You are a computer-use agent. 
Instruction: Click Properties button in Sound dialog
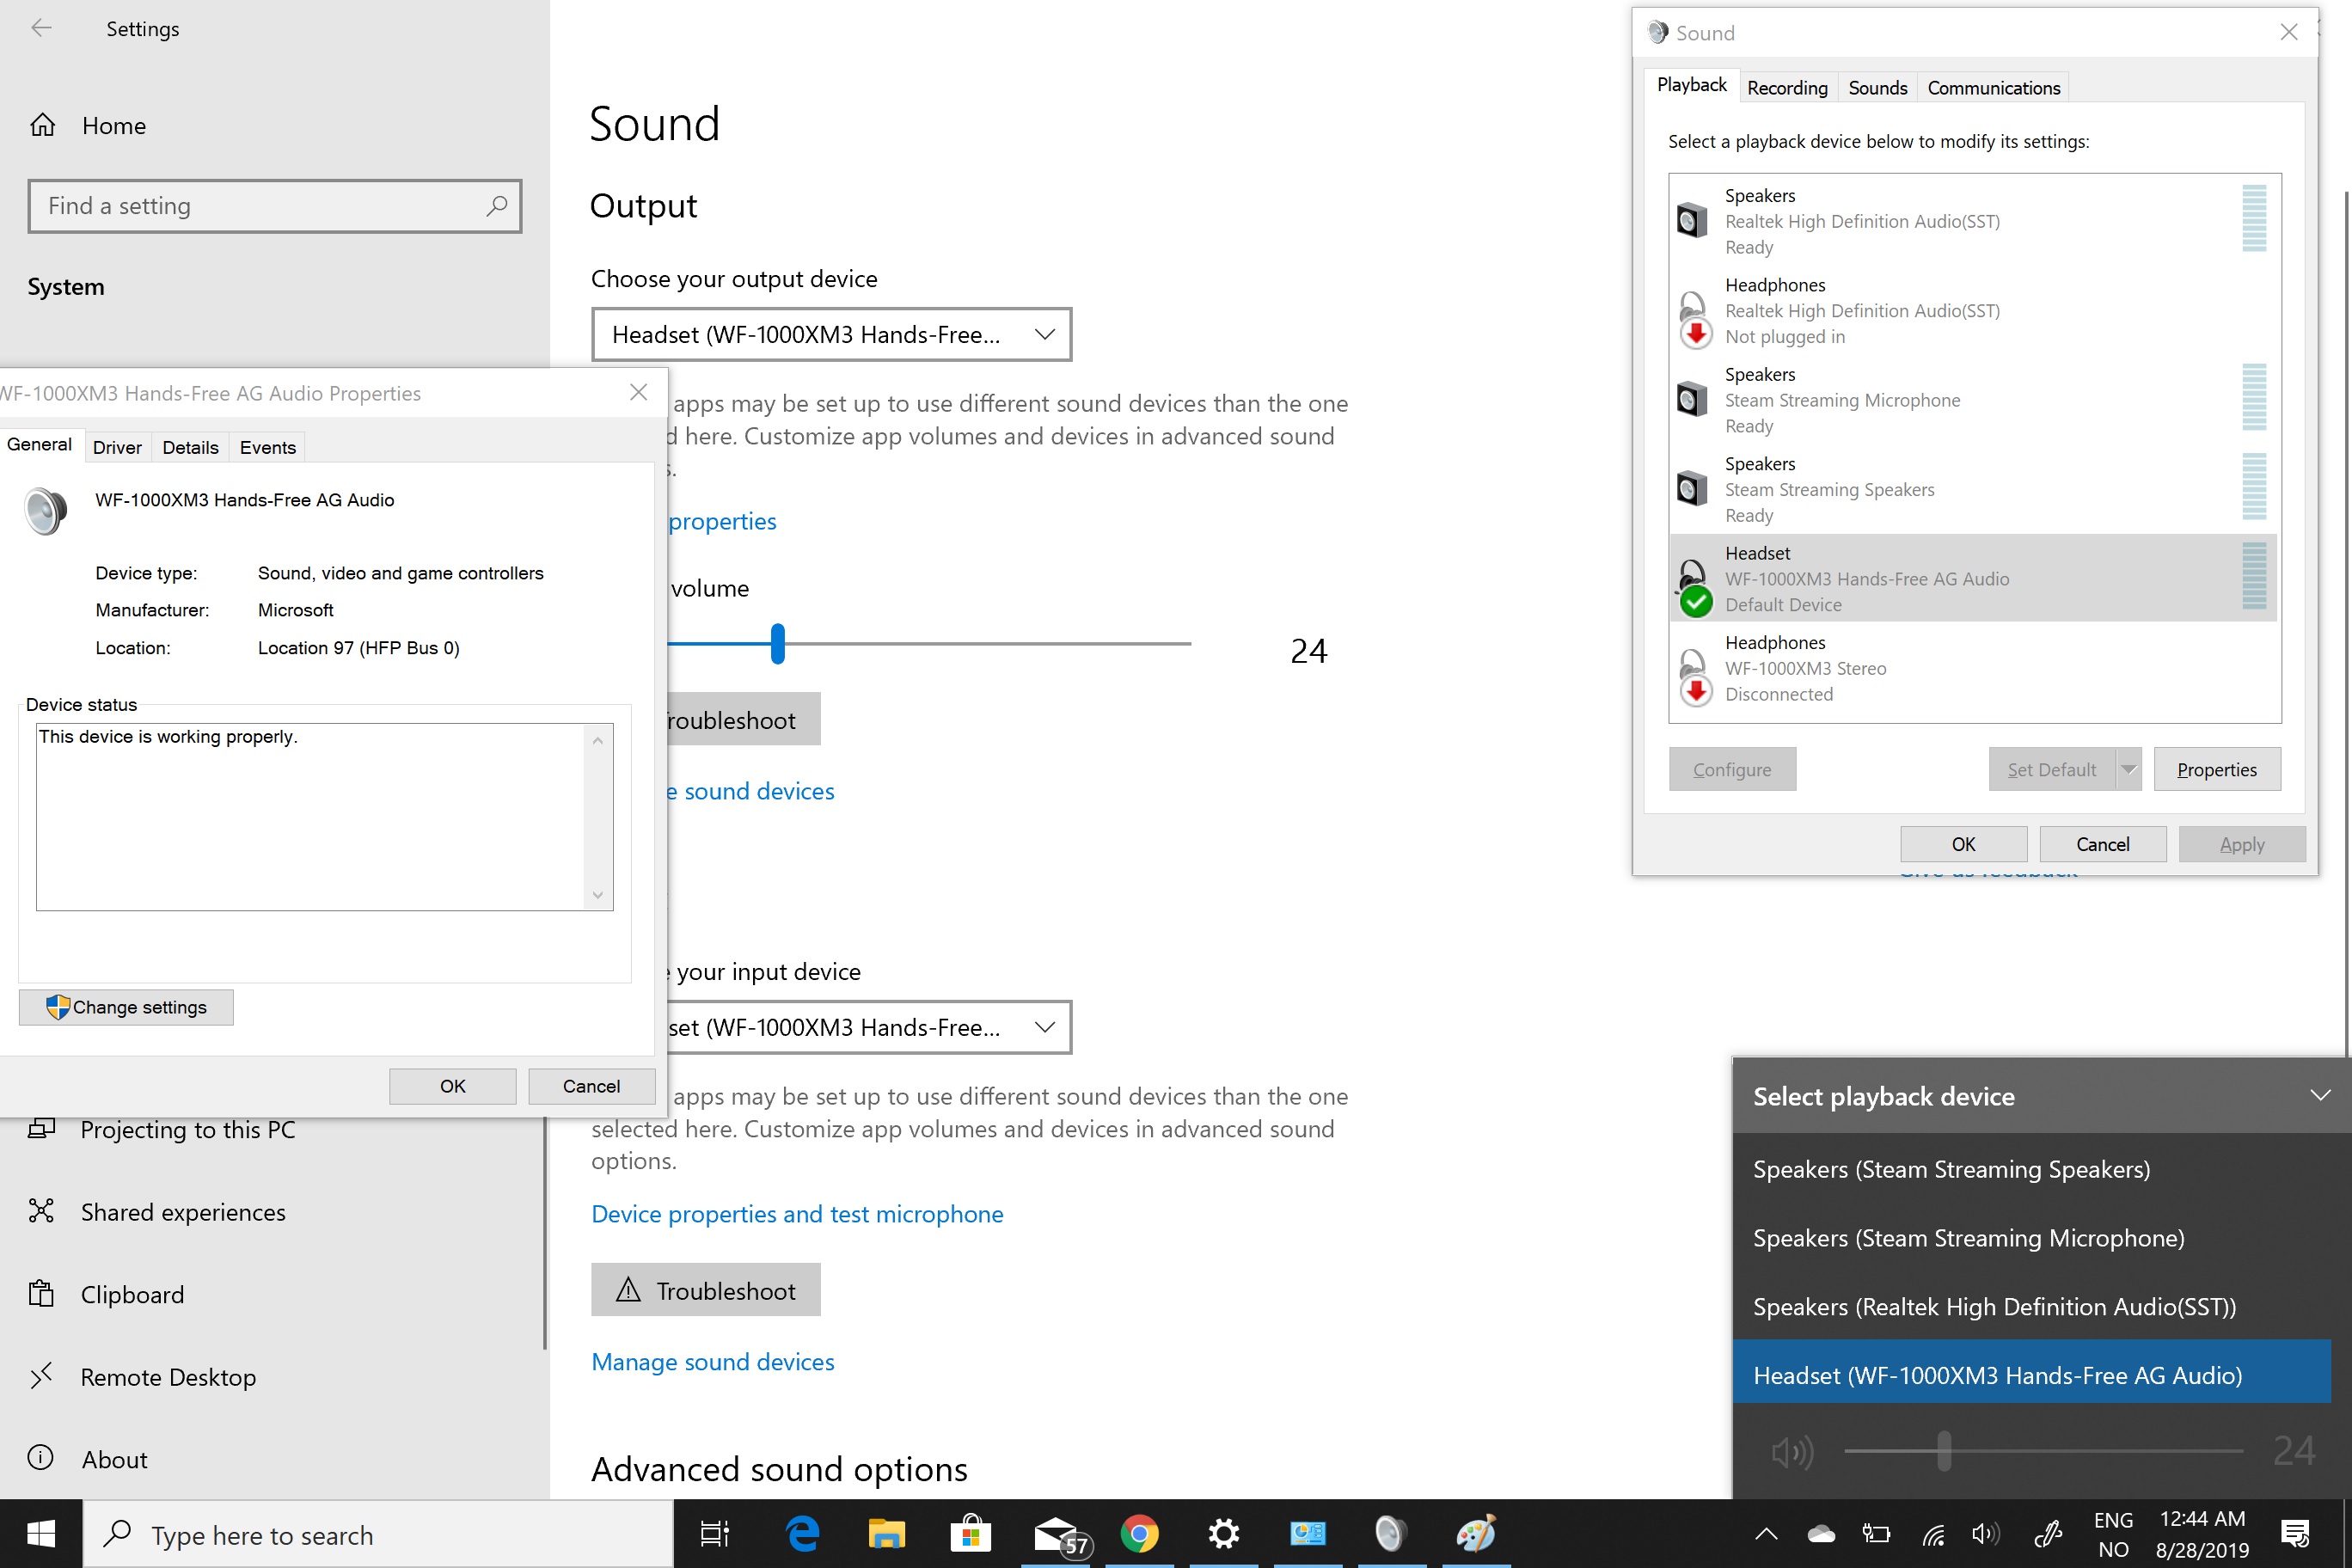click(x=2217, y=770)
